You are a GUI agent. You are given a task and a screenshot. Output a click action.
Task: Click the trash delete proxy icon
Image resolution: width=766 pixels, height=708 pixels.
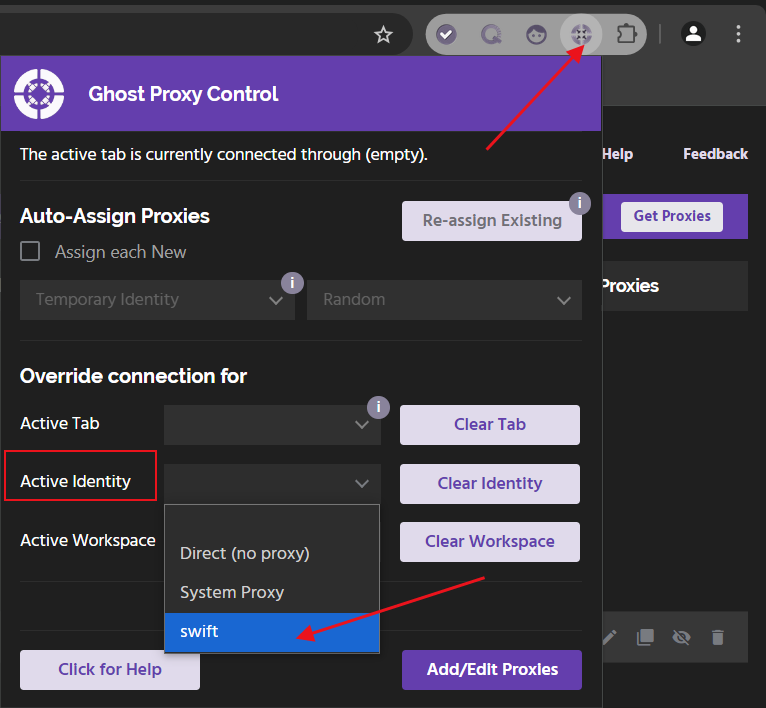point(717,637)
